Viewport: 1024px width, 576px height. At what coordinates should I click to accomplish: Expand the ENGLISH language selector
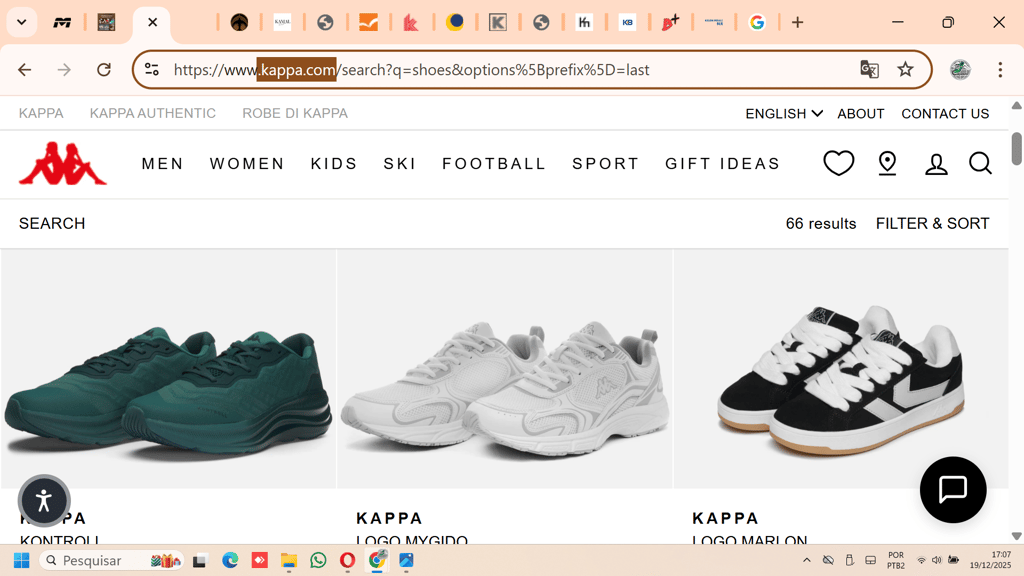point(784,114)
